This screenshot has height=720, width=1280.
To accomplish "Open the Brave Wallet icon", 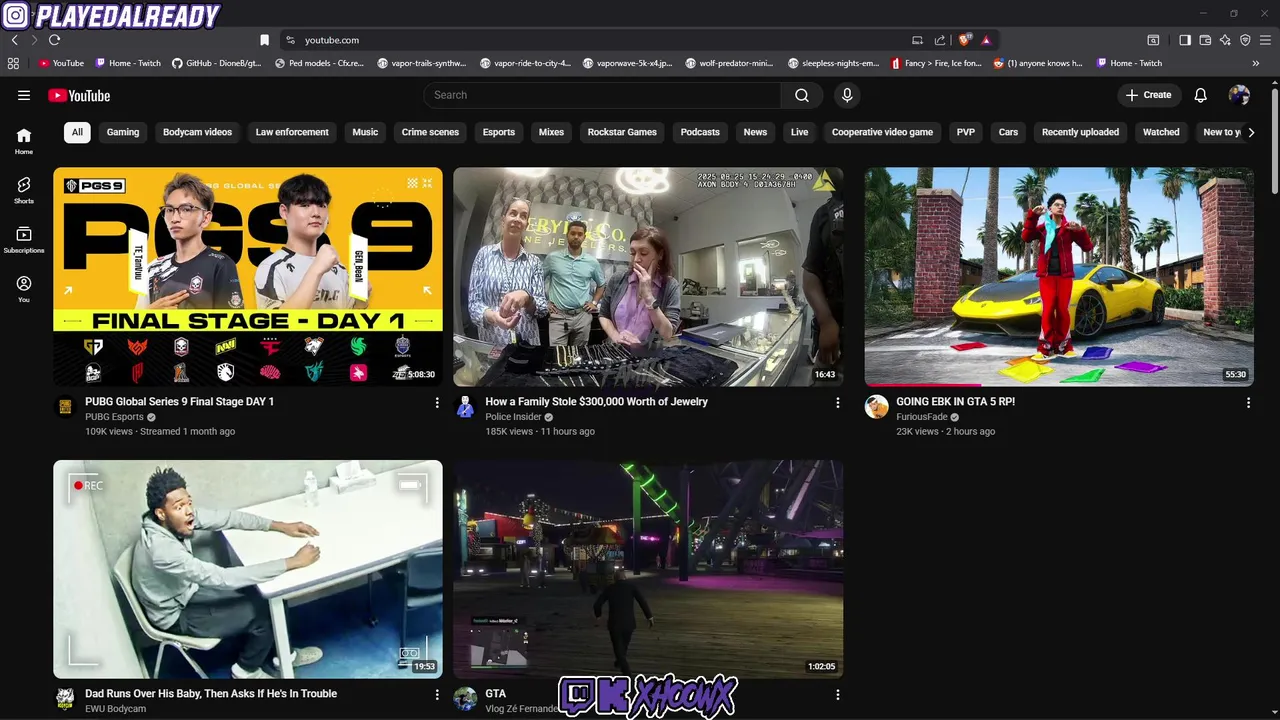I will tap(1205, 40).
